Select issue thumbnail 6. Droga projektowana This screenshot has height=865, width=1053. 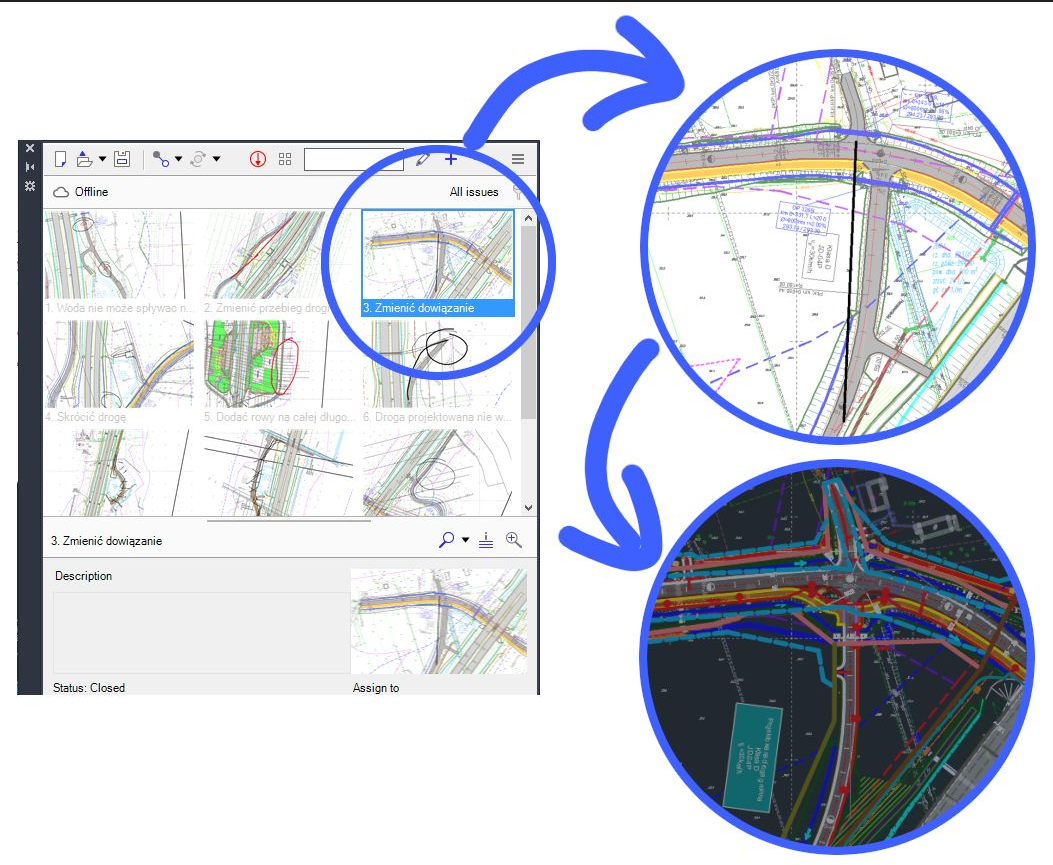pos(438,371)
